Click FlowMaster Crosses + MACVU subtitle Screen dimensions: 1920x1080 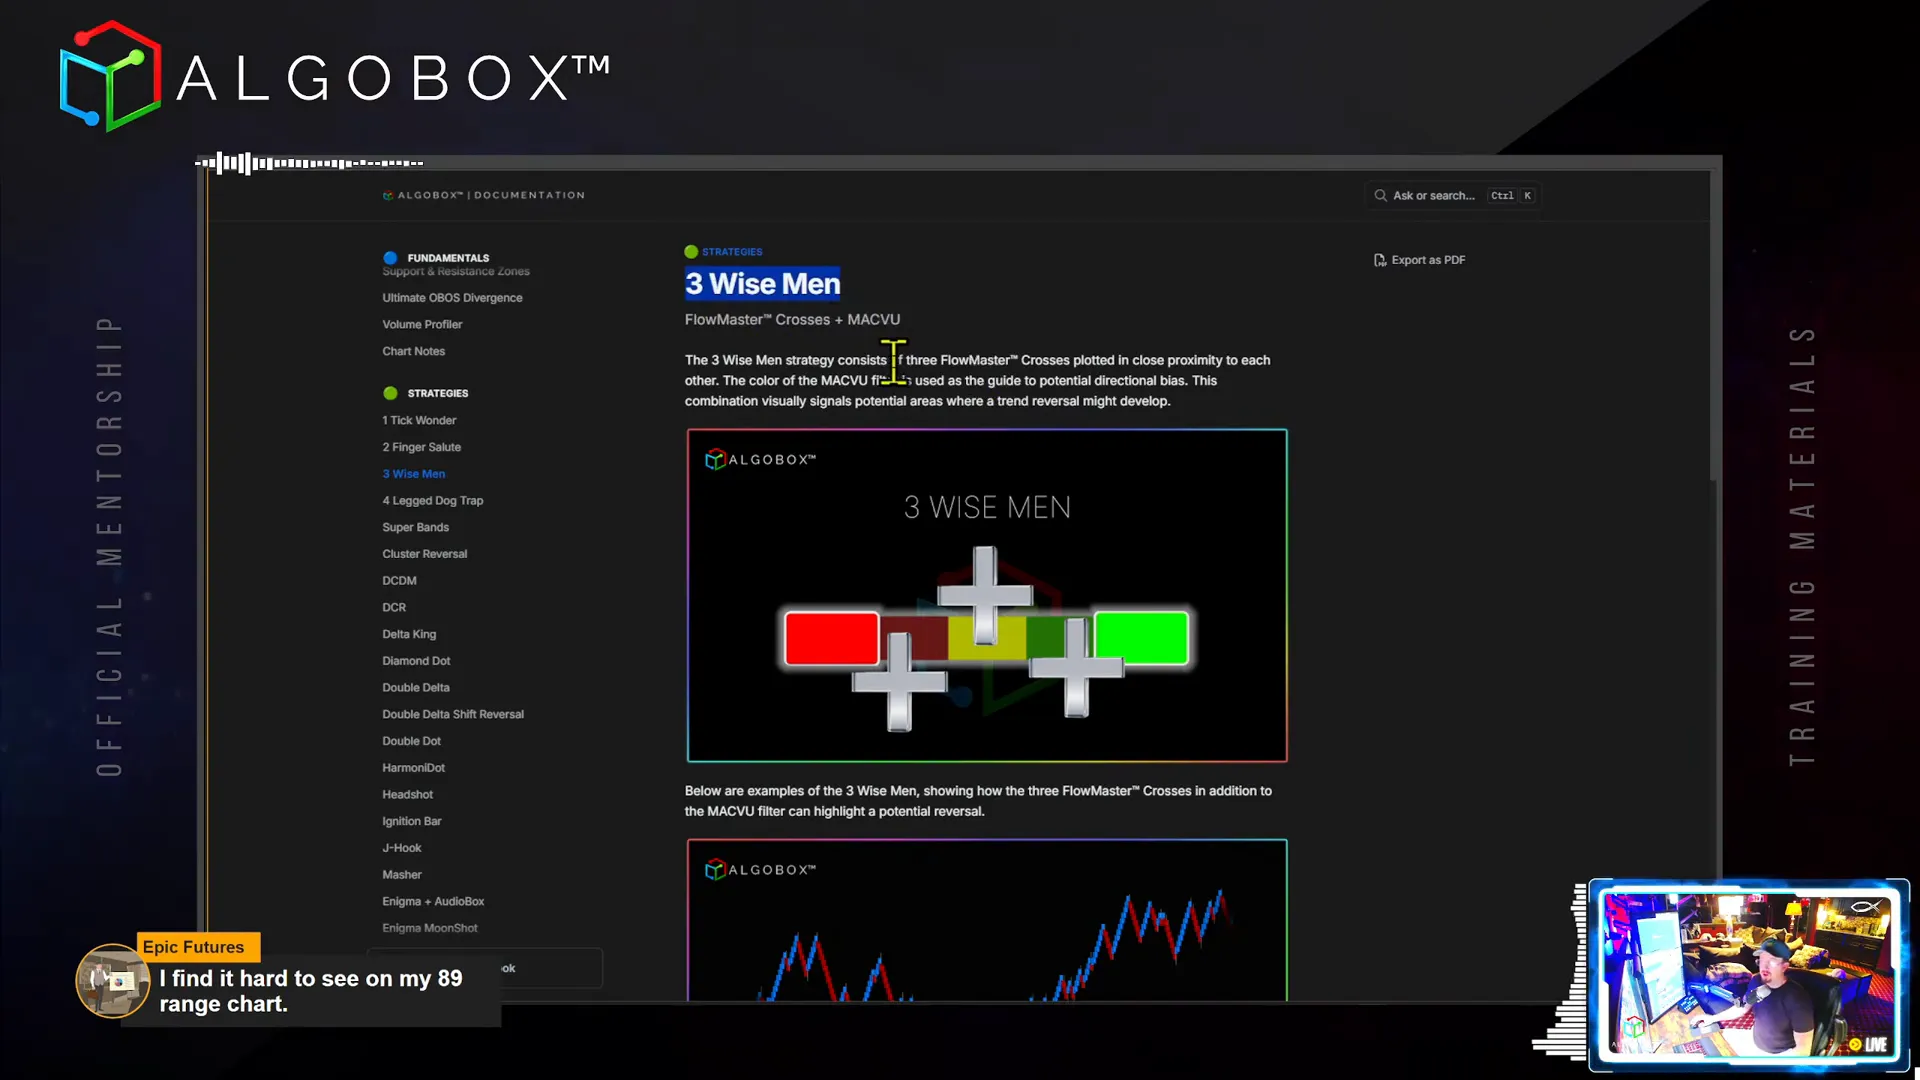(792, 320)
